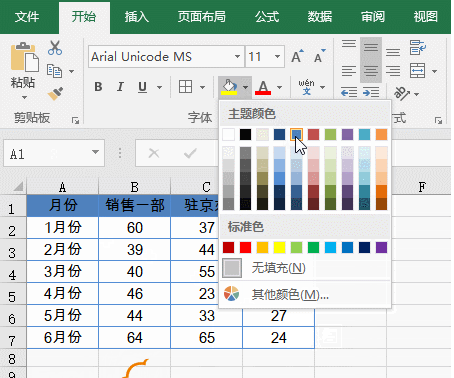
Task: Open the fill color dropdown arrow
Action: (x=245, y=87)
